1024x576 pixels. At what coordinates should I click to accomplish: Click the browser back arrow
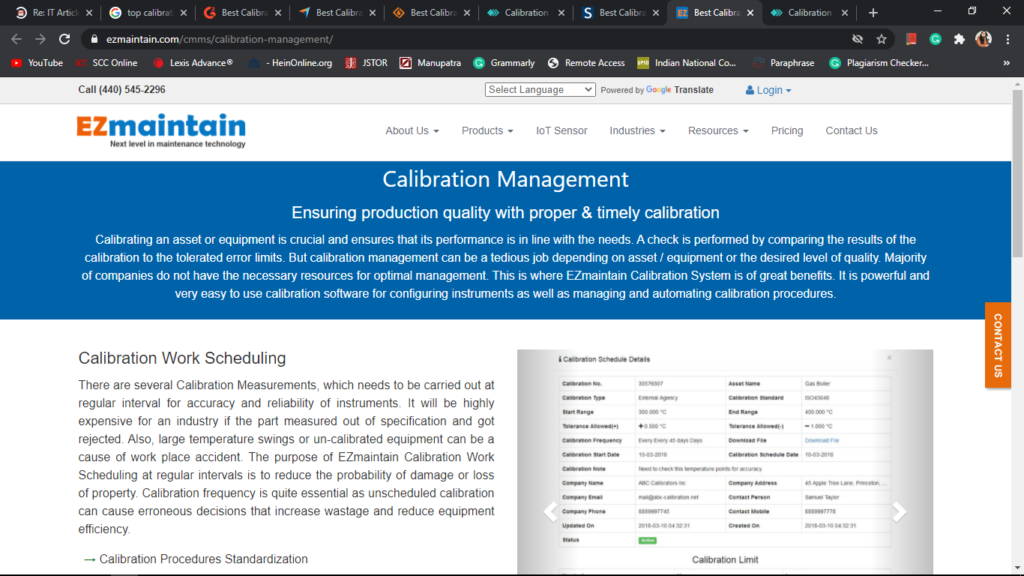[16, 39]
